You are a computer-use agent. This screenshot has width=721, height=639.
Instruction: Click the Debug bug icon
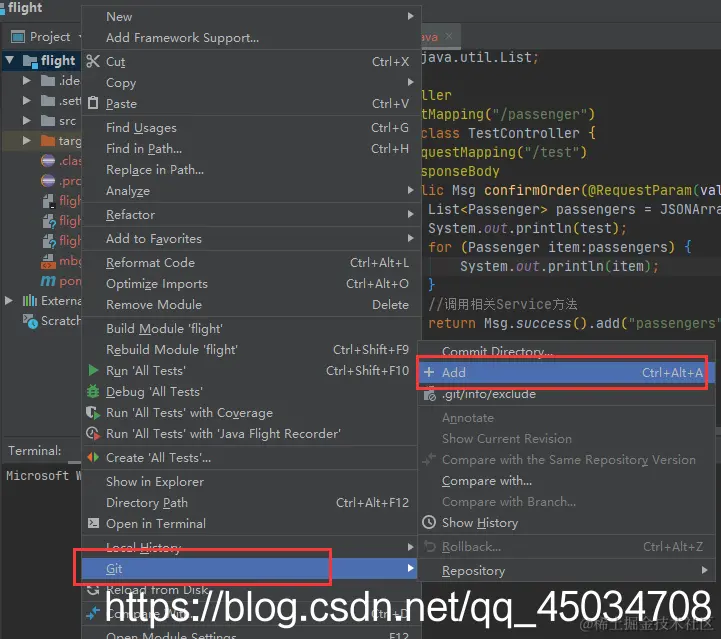pyautogui.click(x=93, y=391)
